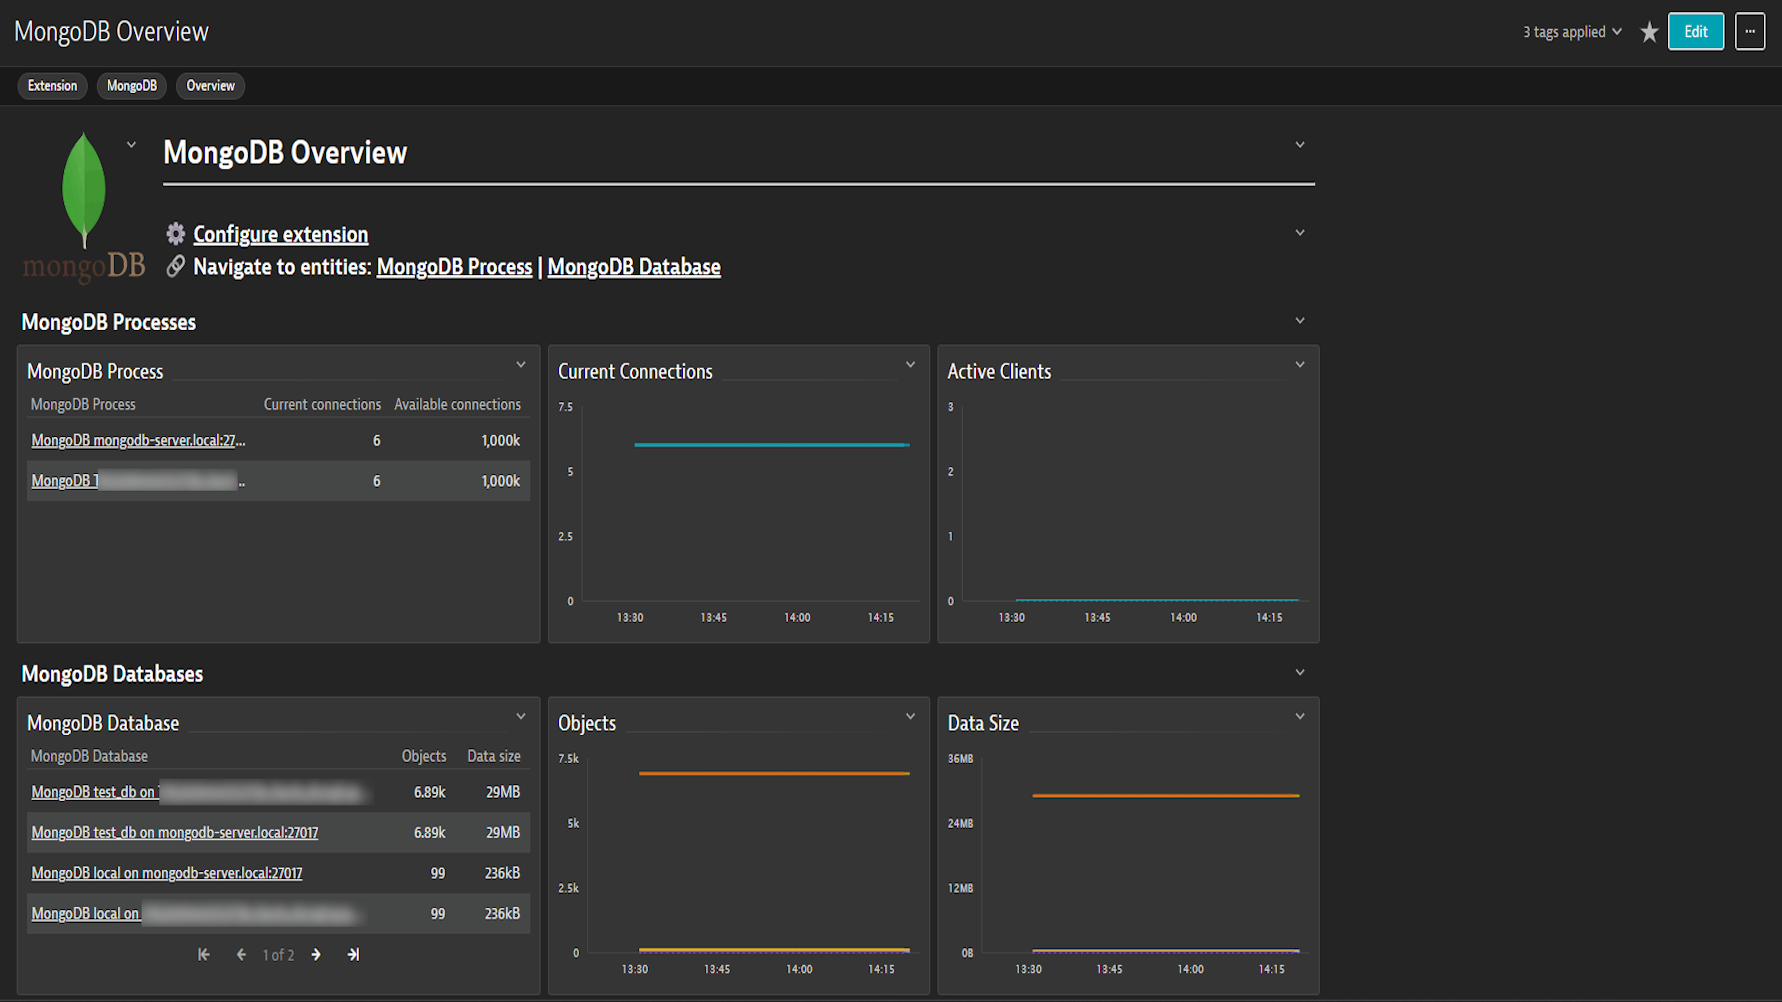Open Data Size tile menu chevron

[1300, 717]
